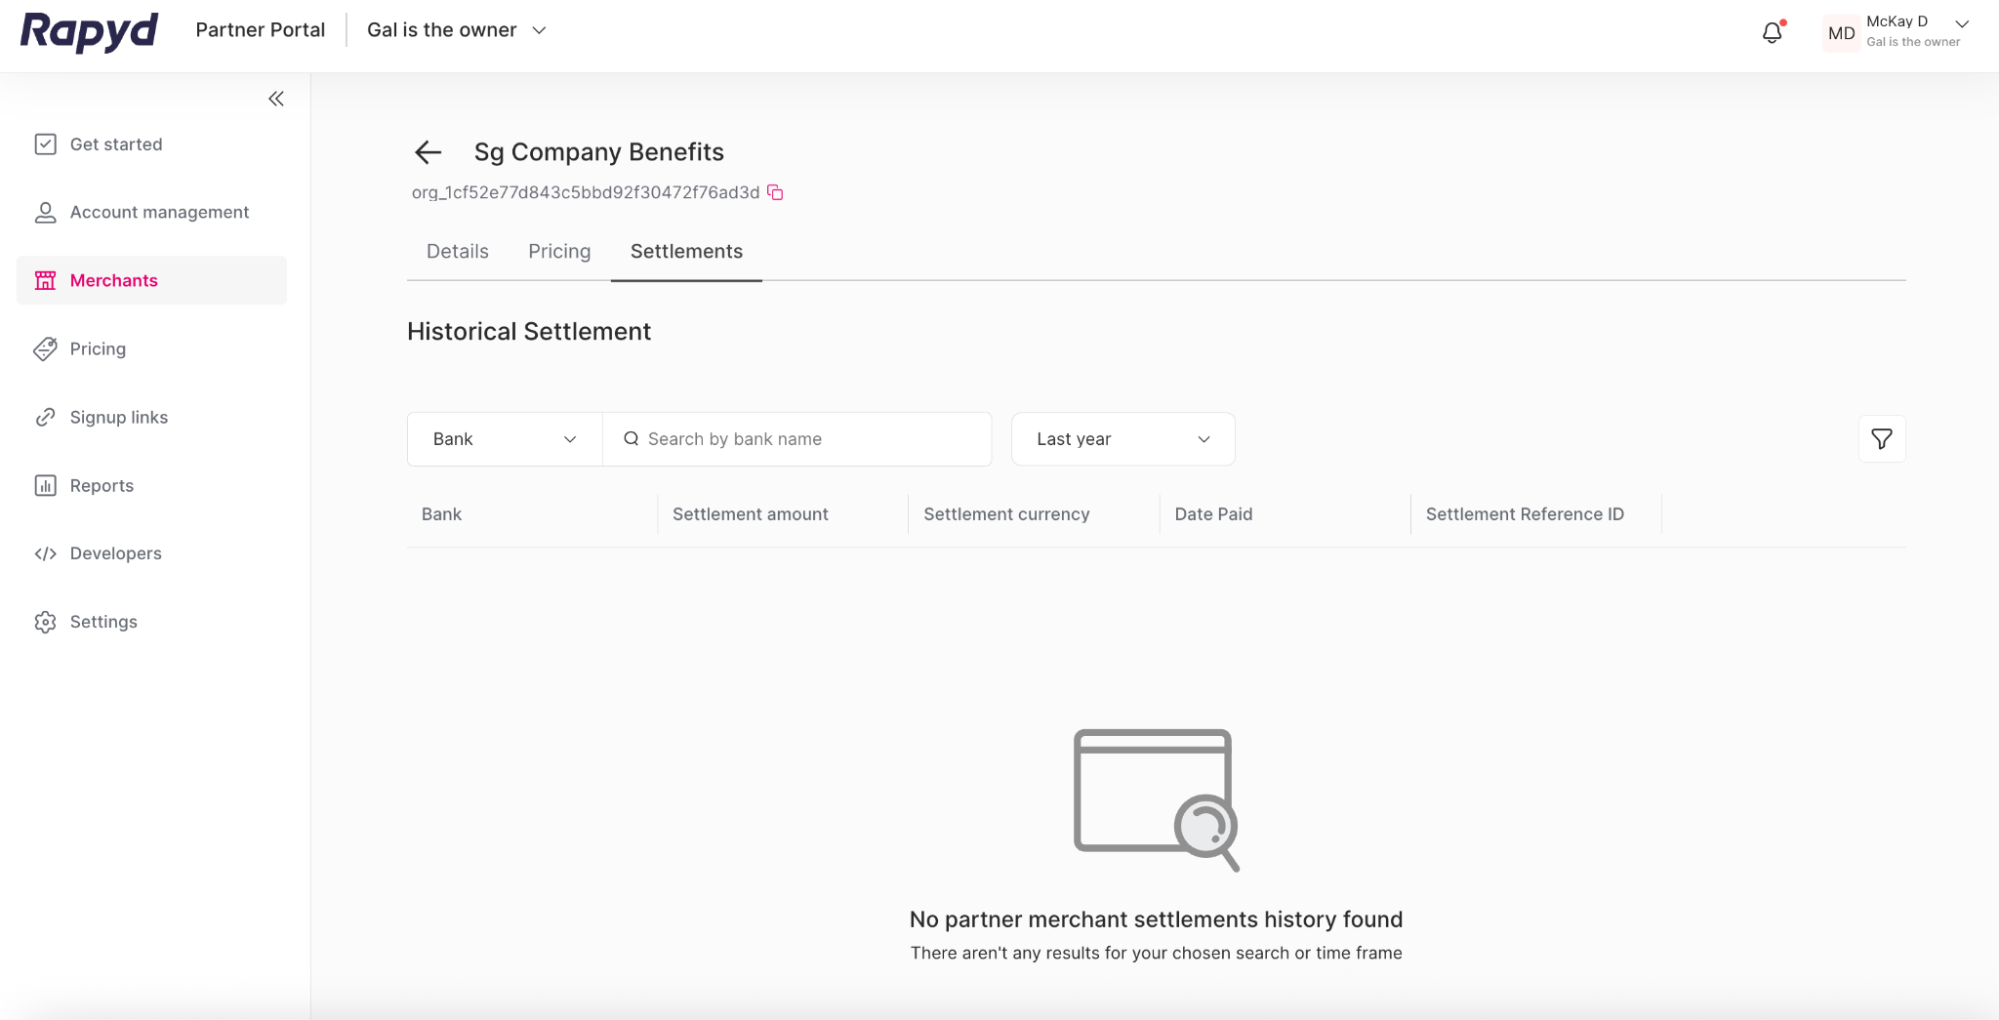Screen dimensions: 1999x1020
Task: Click the Signup links chain icon
Action: tap(45, 417)
